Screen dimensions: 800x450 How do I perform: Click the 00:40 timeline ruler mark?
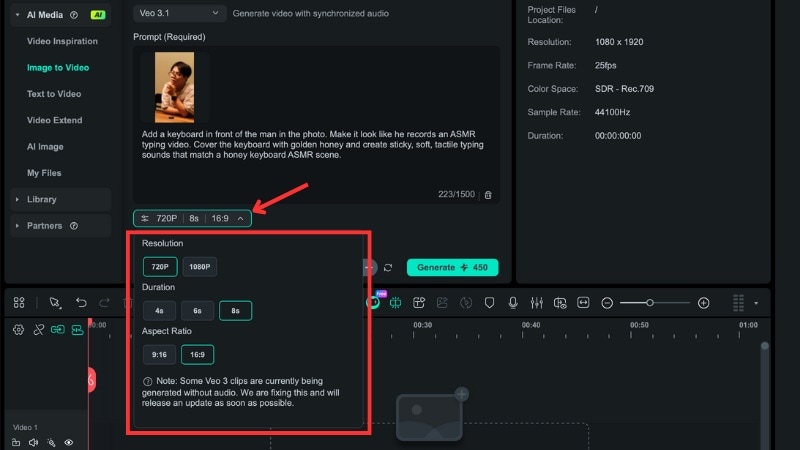(x=531, y=325)
